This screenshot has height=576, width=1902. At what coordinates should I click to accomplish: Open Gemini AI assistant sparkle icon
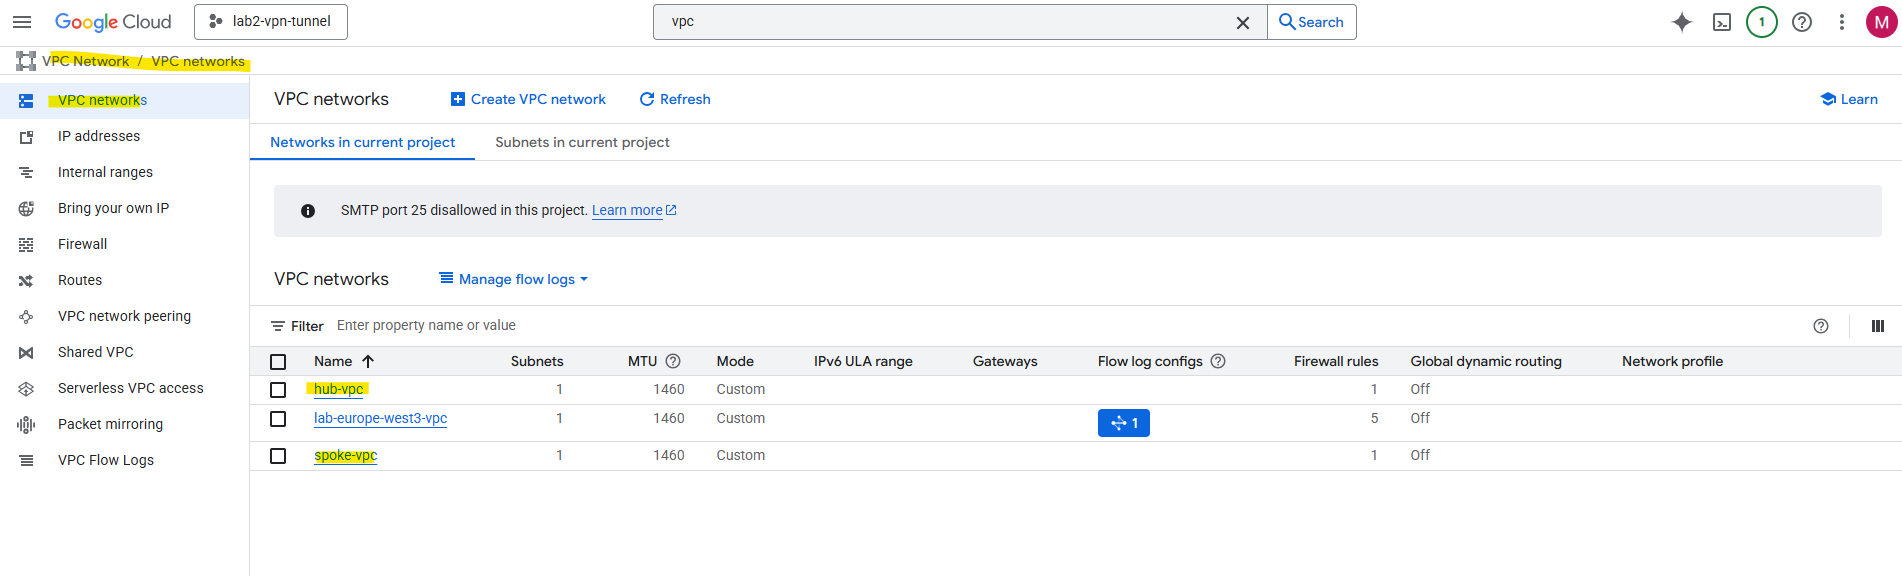point(1681,22)
